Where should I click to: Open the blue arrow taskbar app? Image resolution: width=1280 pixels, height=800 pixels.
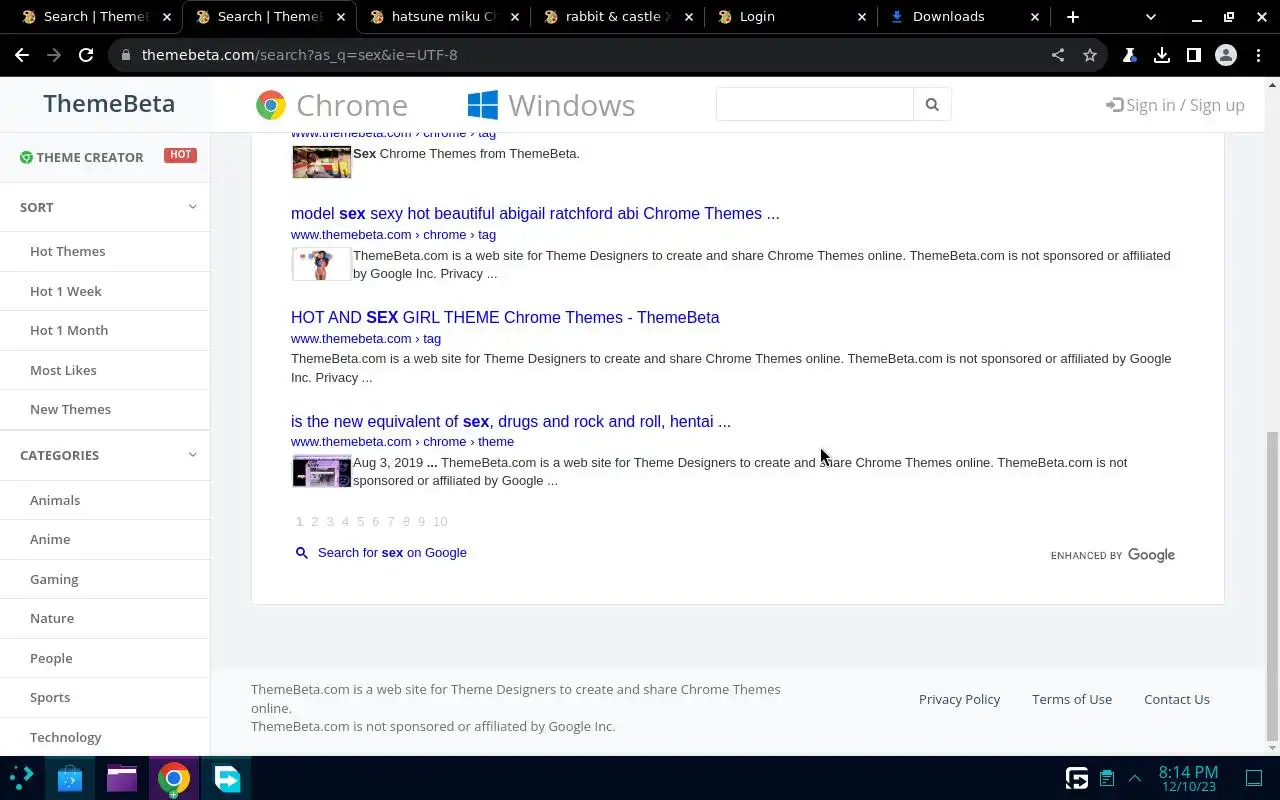pyautogui.click(x=227, y=778)
